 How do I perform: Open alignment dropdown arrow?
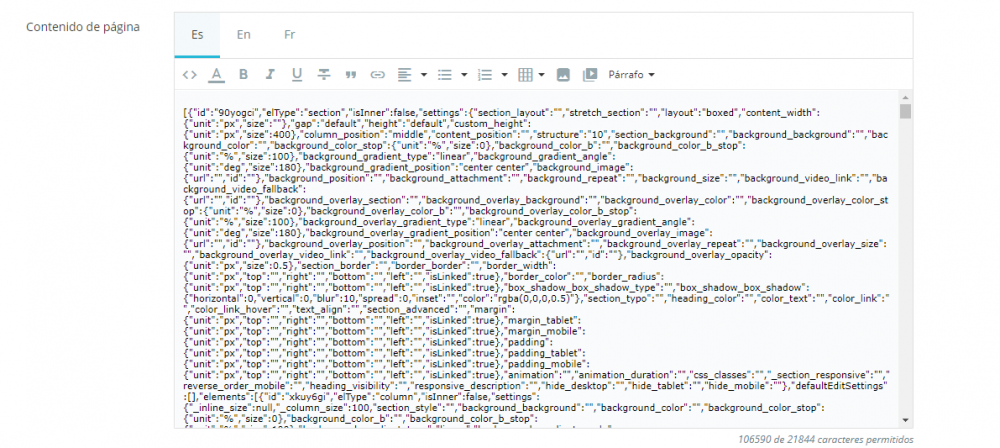click(423, 75)
